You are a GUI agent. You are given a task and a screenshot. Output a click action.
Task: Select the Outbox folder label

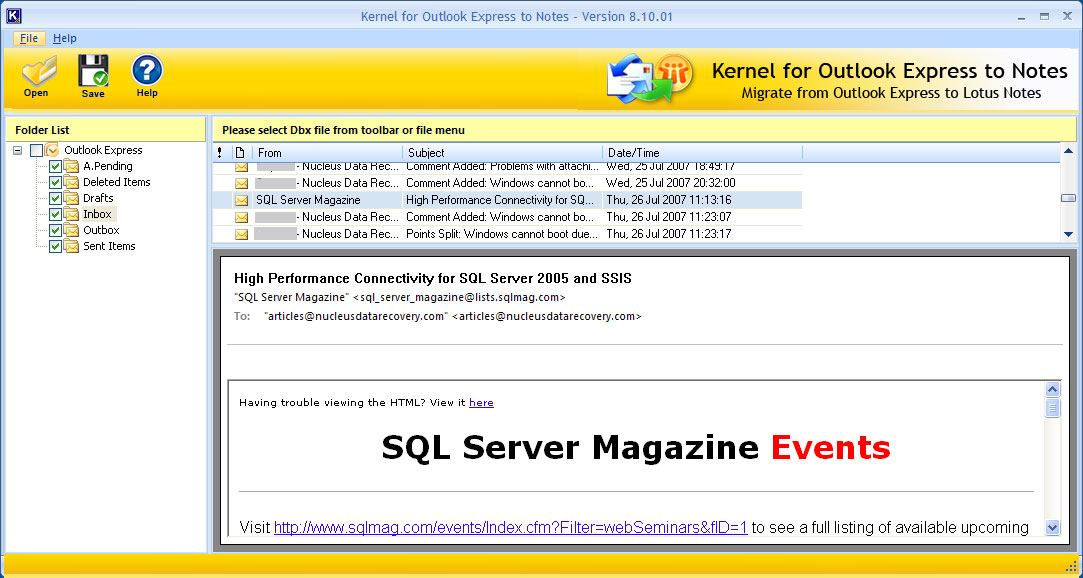[x=102, y=230]
